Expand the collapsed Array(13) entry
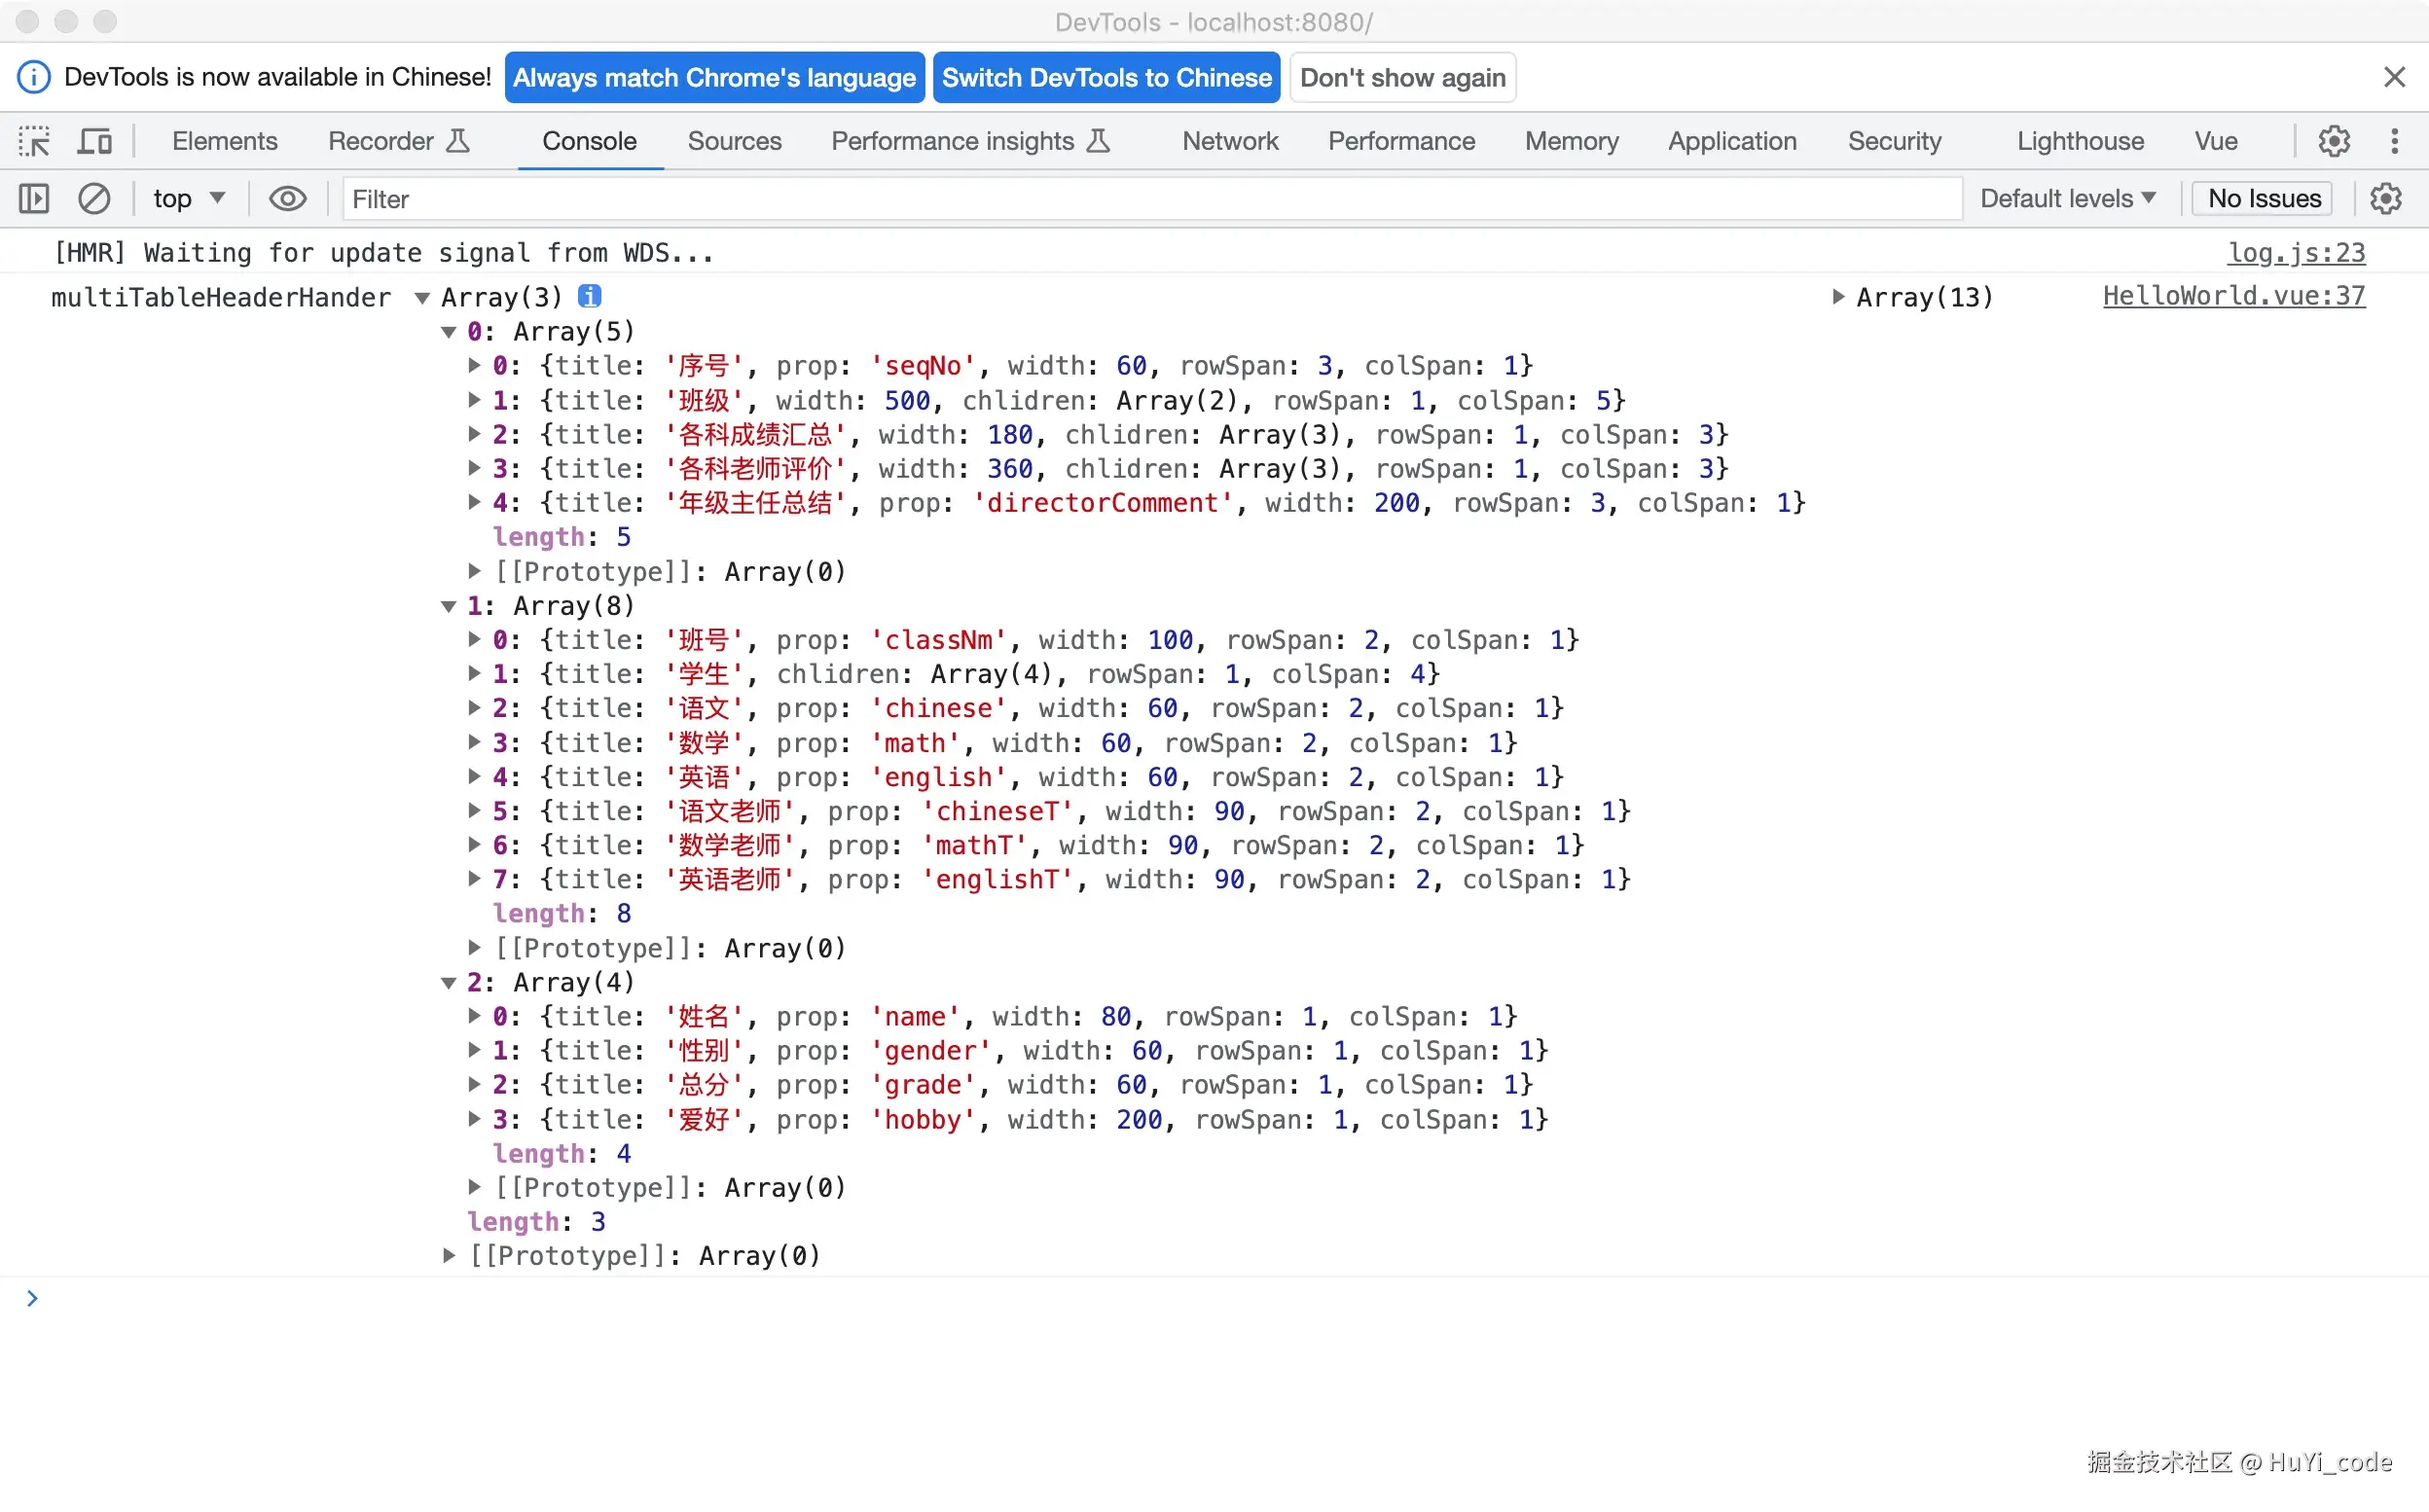This screenshot has width=2429, height=1512. coord(1837,296)
